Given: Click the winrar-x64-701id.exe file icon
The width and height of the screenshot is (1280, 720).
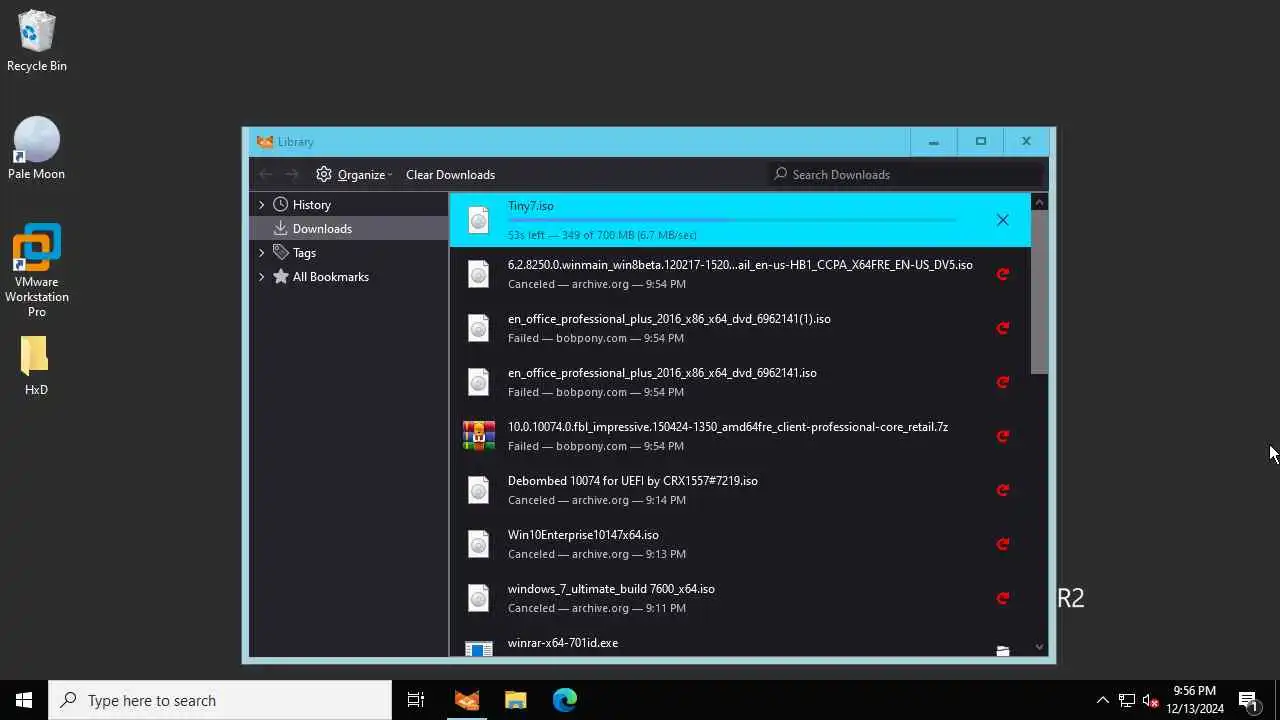Looking at the screenshot, I should [x=479, y=648].
